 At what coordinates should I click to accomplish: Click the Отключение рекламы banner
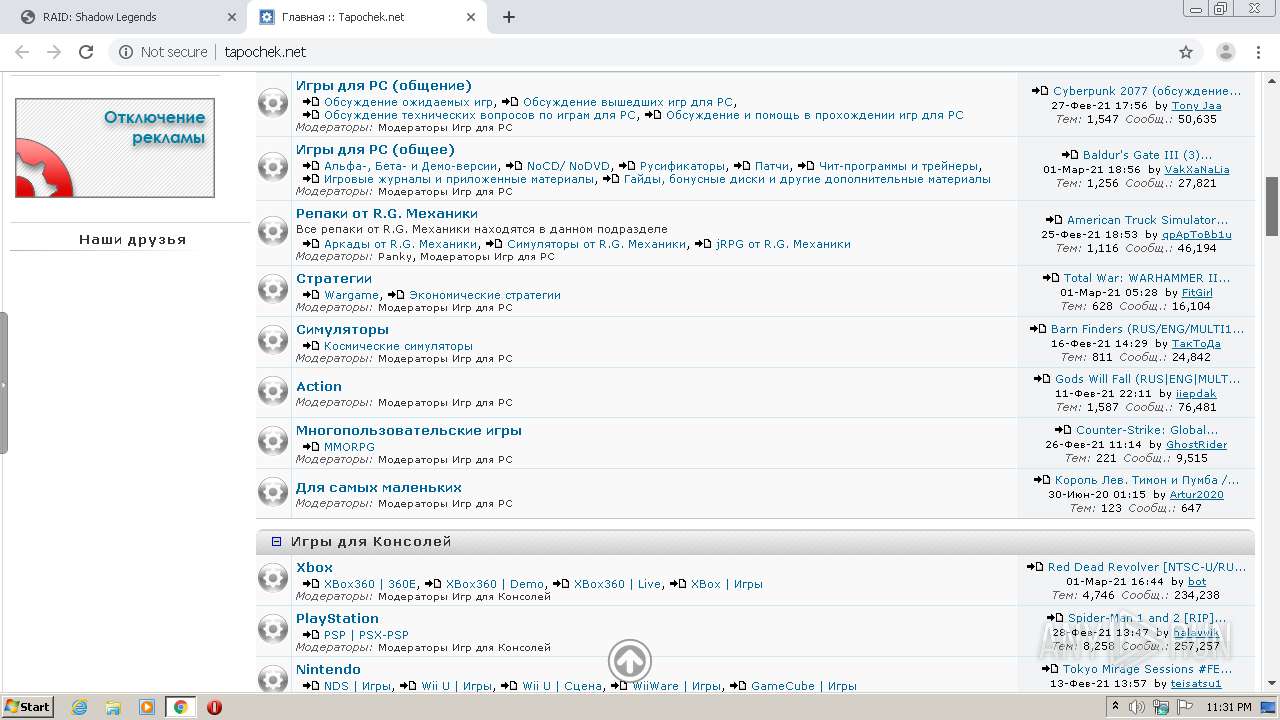(x=115, y=148)
